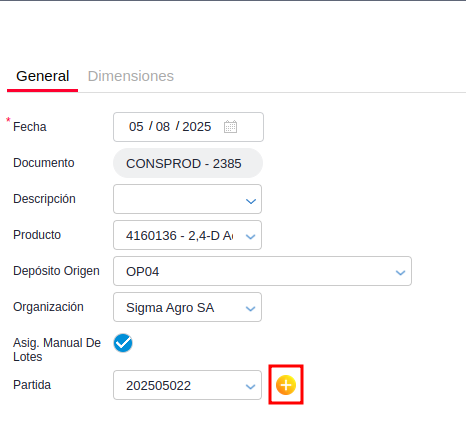Viewport: 466px width, 425px height.
Task: Select the General tab
Action: [43, 76]
